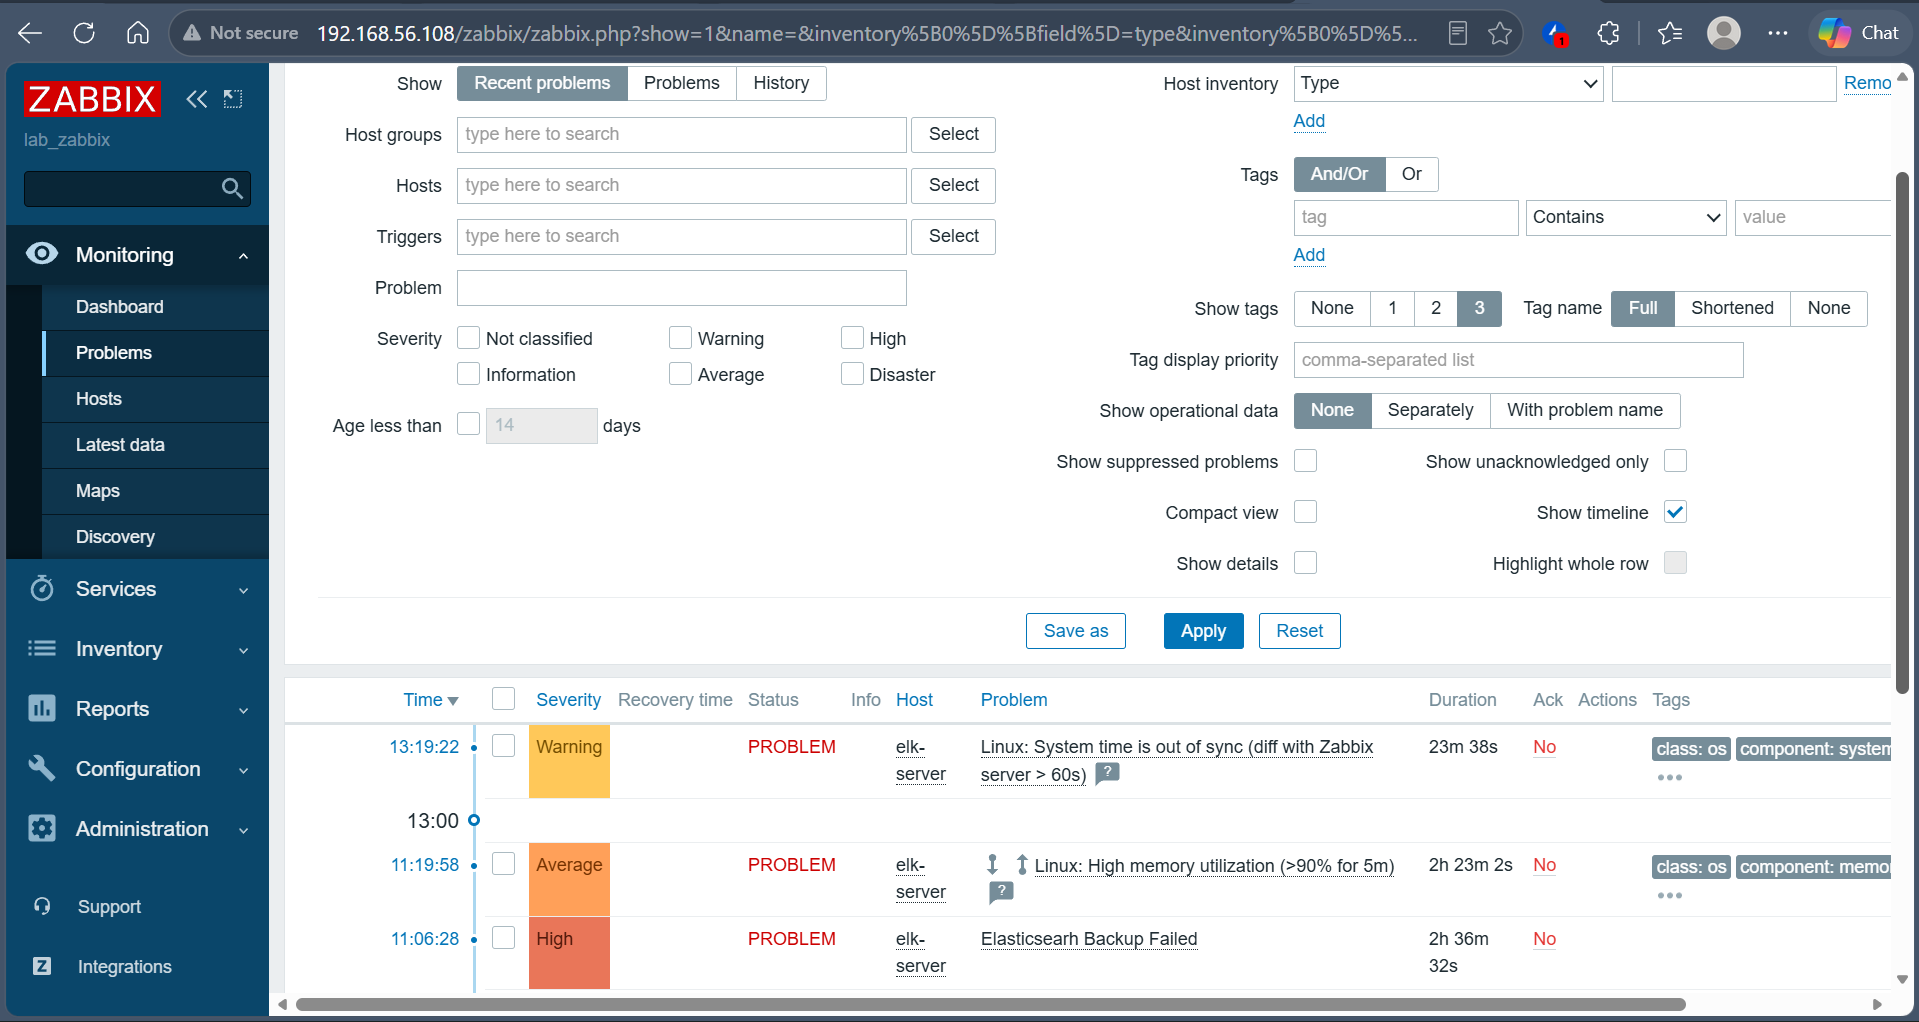Expand the Services menu section
Viewport: 1919px width, 1022px height.
pos(243,590)
